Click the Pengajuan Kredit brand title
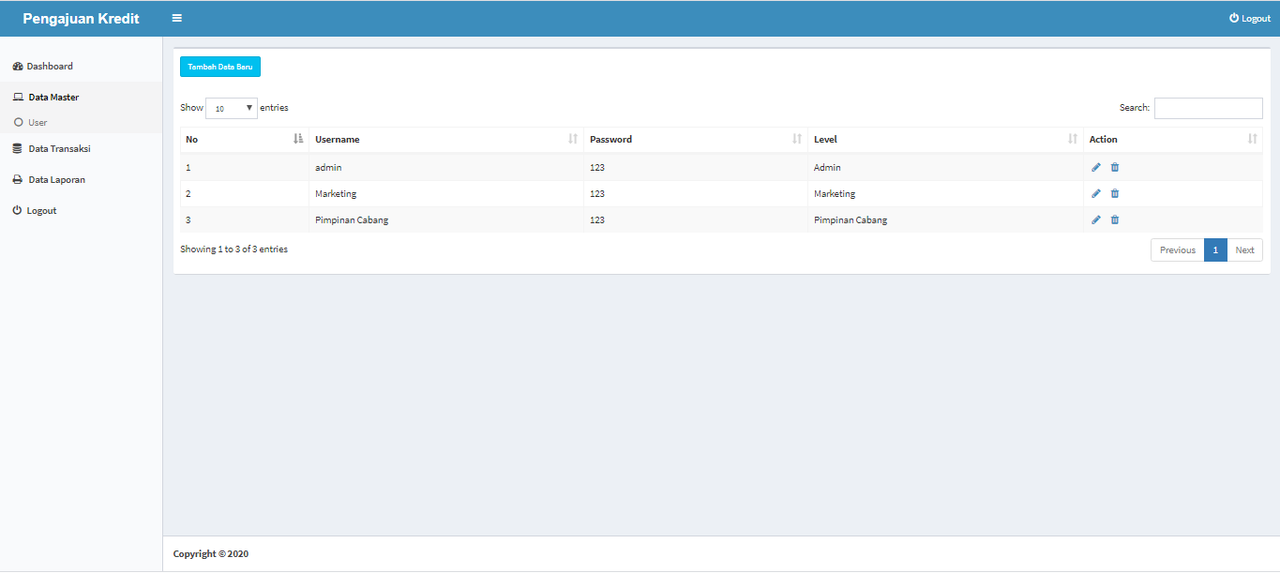1280x574 pixels. coord(81,18)
